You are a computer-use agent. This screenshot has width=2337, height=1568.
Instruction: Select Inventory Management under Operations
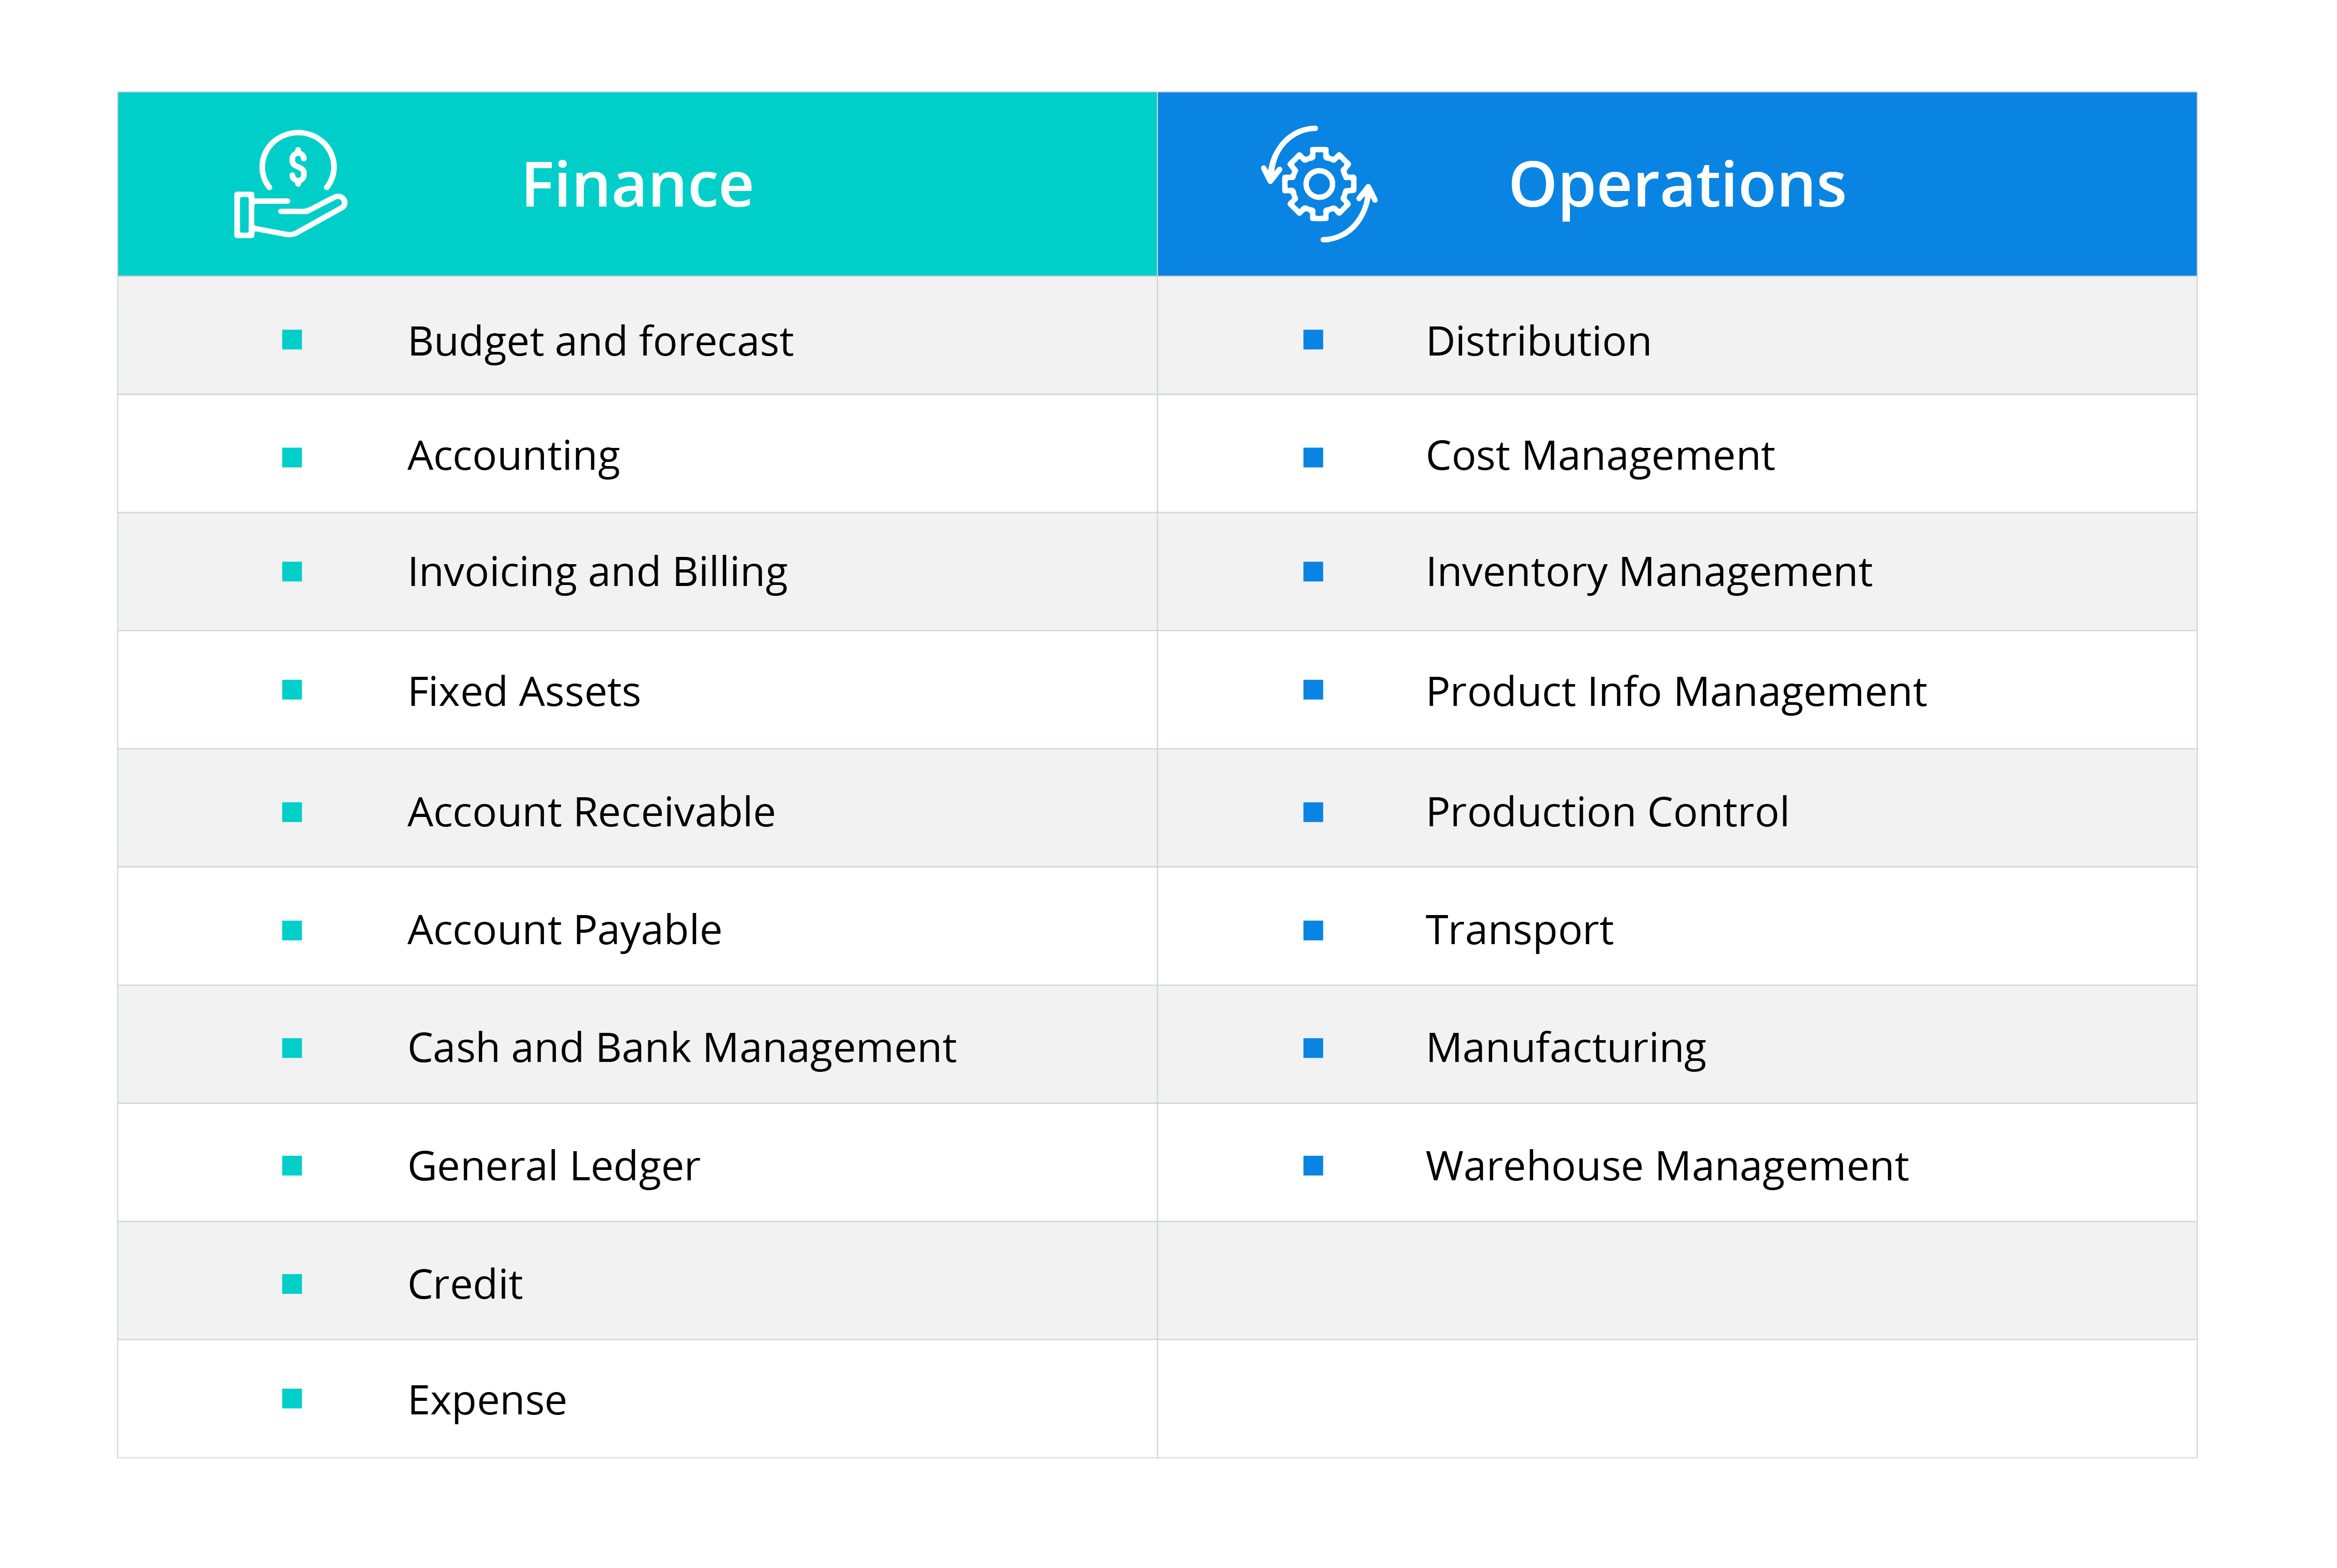pos(1649,573)
